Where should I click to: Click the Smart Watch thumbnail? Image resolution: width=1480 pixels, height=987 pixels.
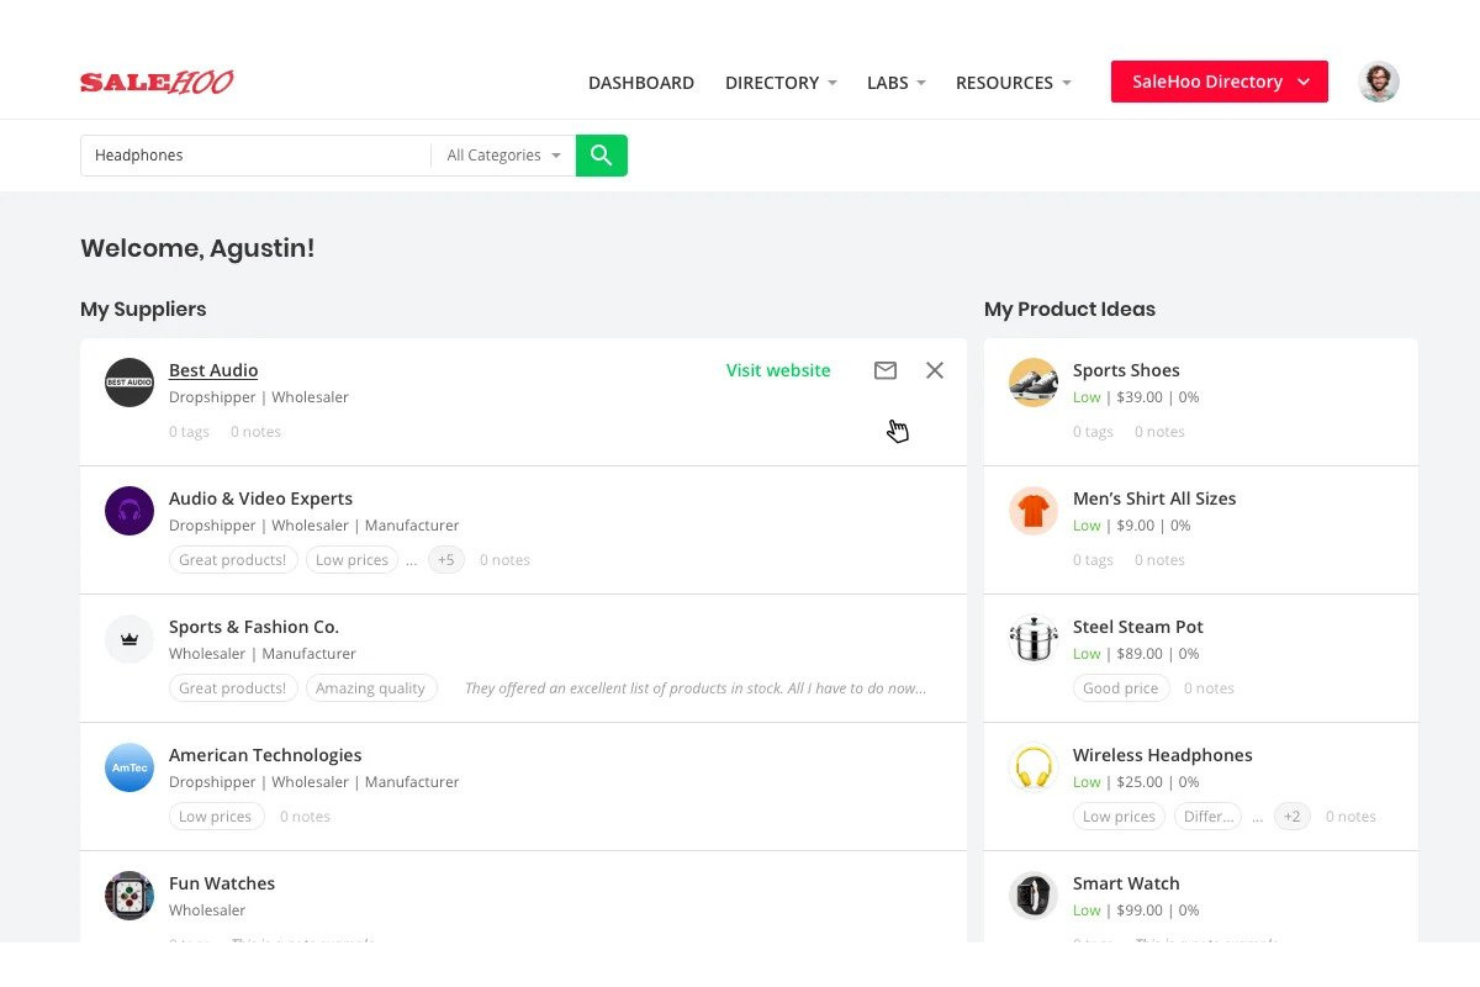point(1034,896)
